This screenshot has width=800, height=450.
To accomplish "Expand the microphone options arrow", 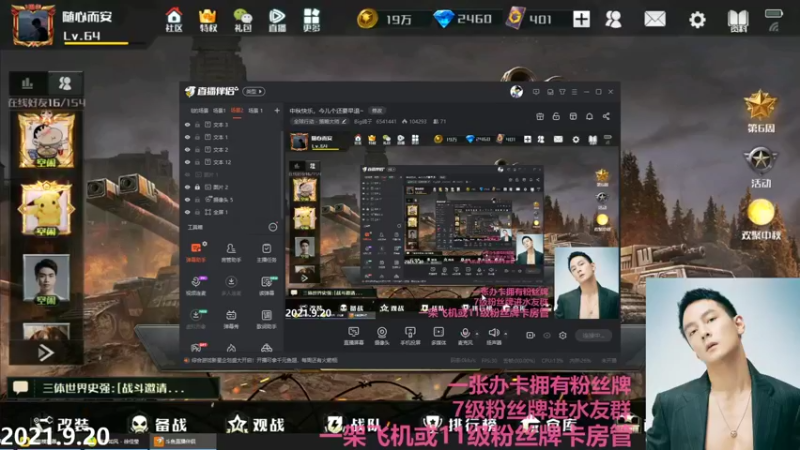I will 477,334.
